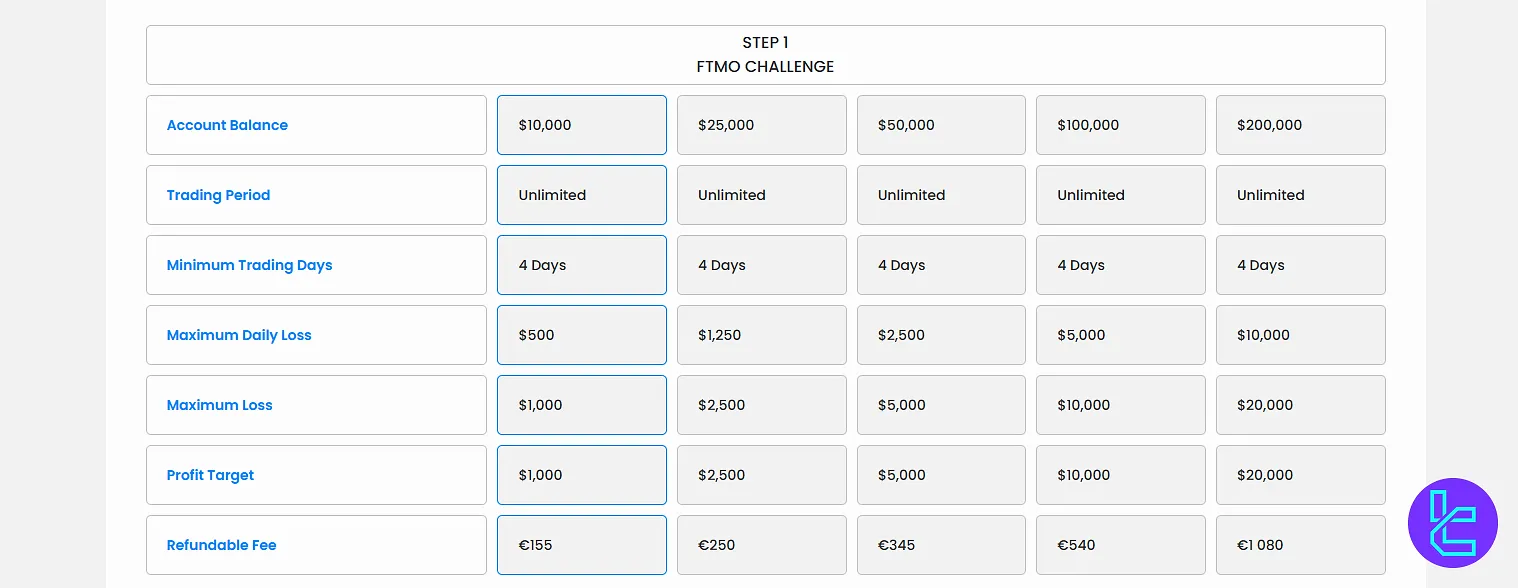Choose the $25,000 account balance option

click(761, 125)
